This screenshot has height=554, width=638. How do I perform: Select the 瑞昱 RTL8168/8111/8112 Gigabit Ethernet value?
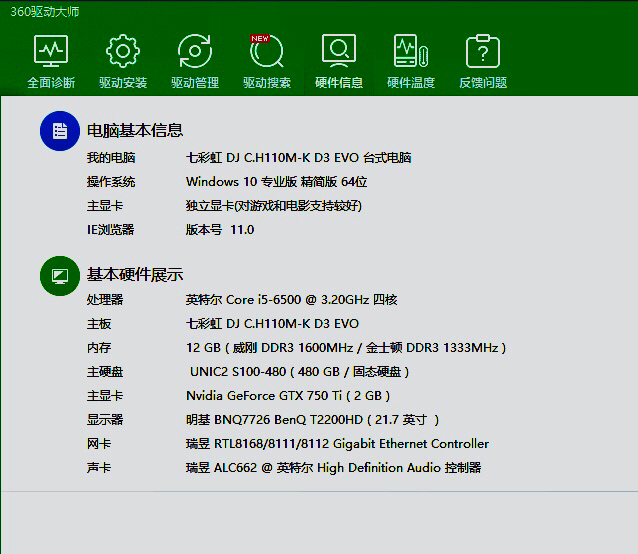(337, 444)
